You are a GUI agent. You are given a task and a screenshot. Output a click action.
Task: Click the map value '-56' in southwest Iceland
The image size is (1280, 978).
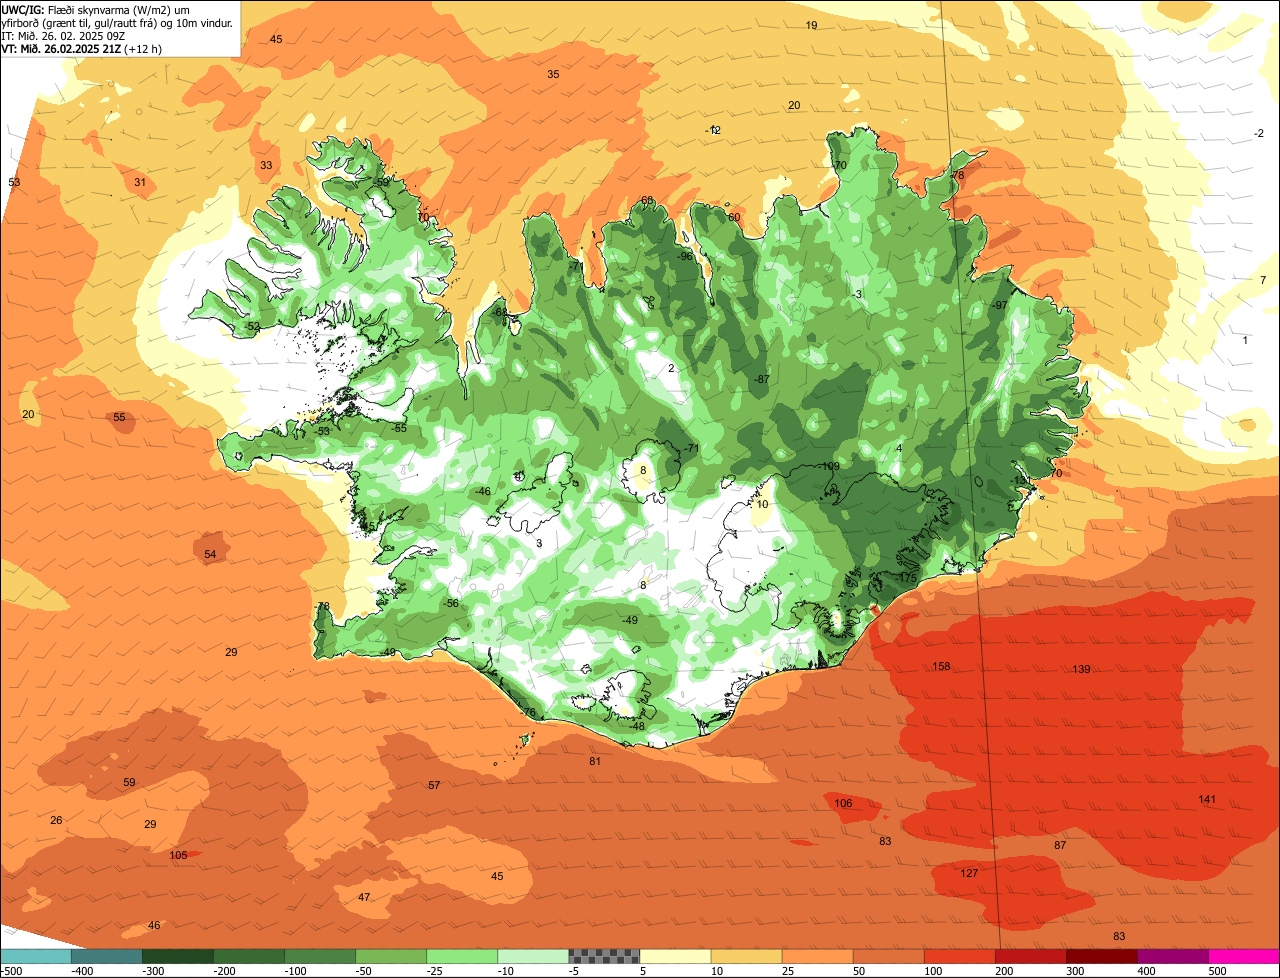[451, 604]
